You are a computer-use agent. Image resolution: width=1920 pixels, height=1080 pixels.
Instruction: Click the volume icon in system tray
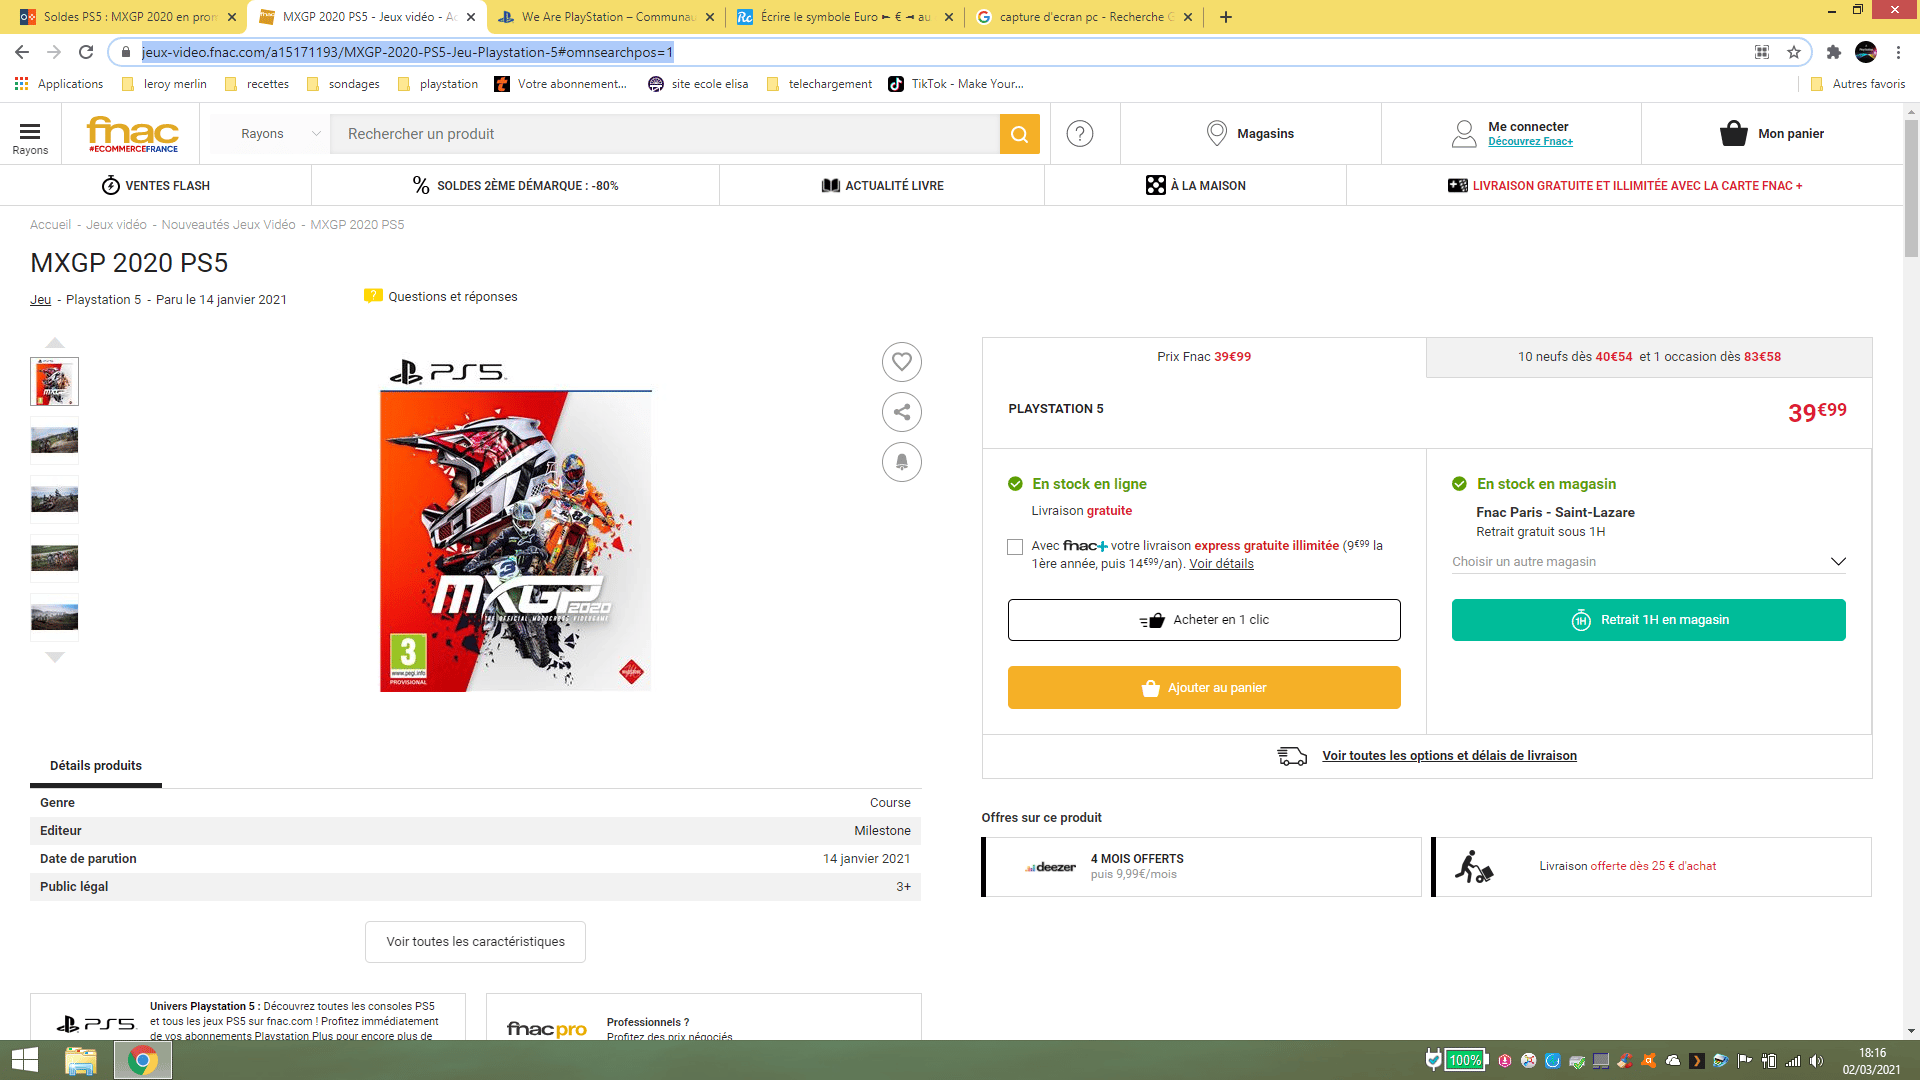1817,1061
